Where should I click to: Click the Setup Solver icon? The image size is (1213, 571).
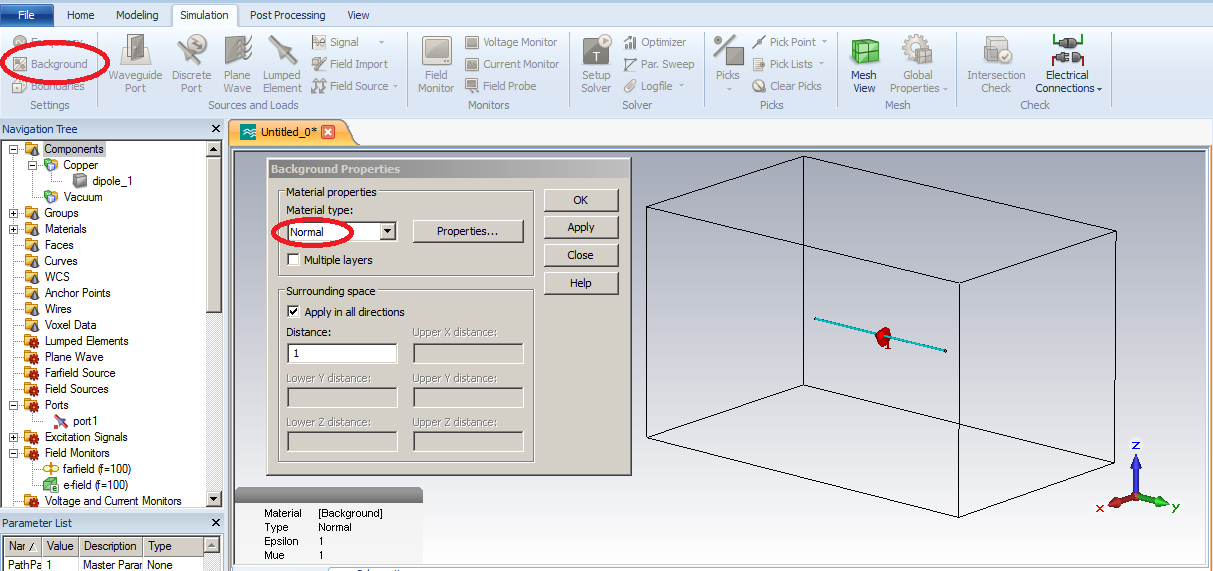(x=596, y=65)
